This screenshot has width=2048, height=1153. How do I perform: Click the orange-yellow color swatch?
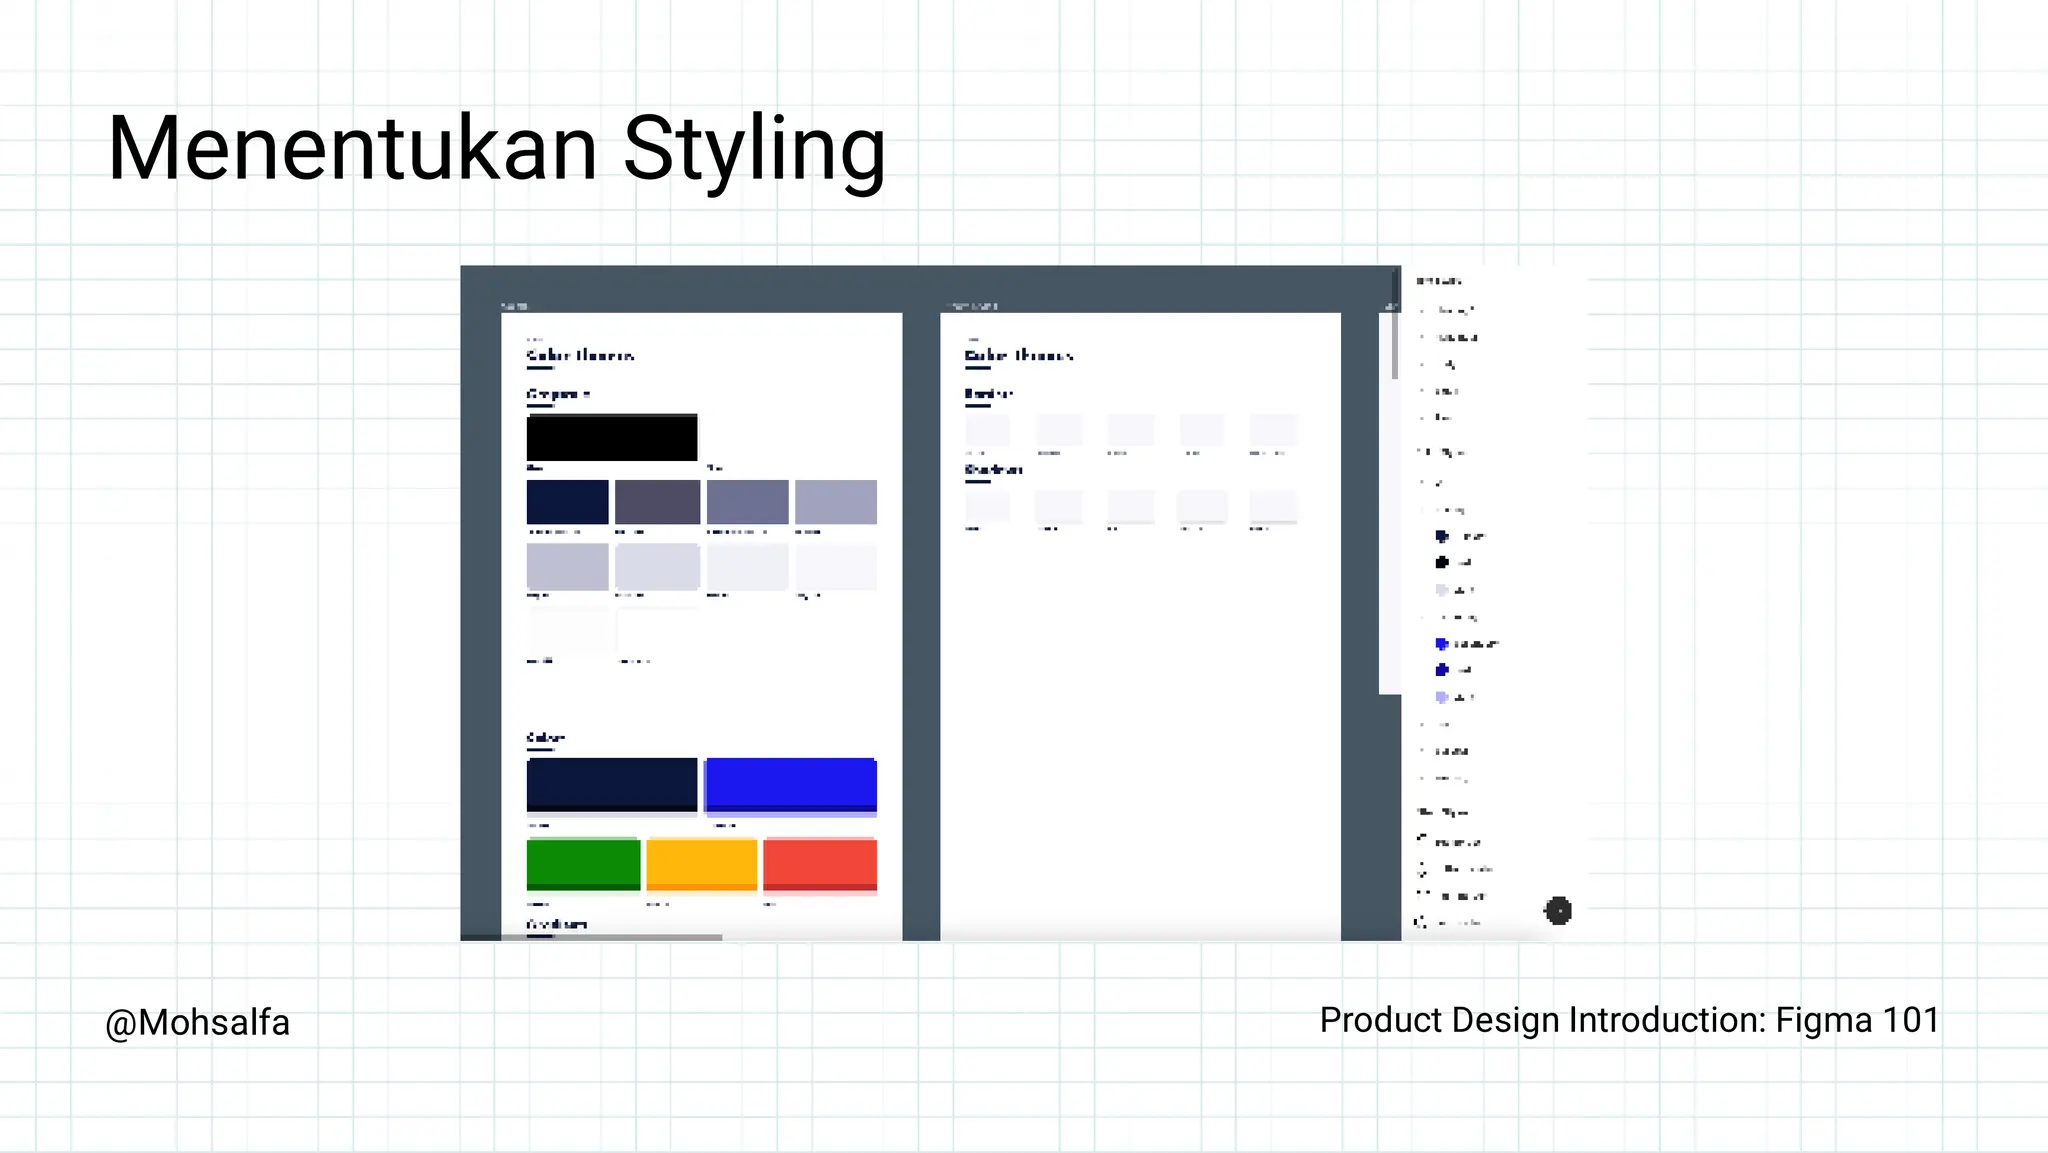point(701,863)
